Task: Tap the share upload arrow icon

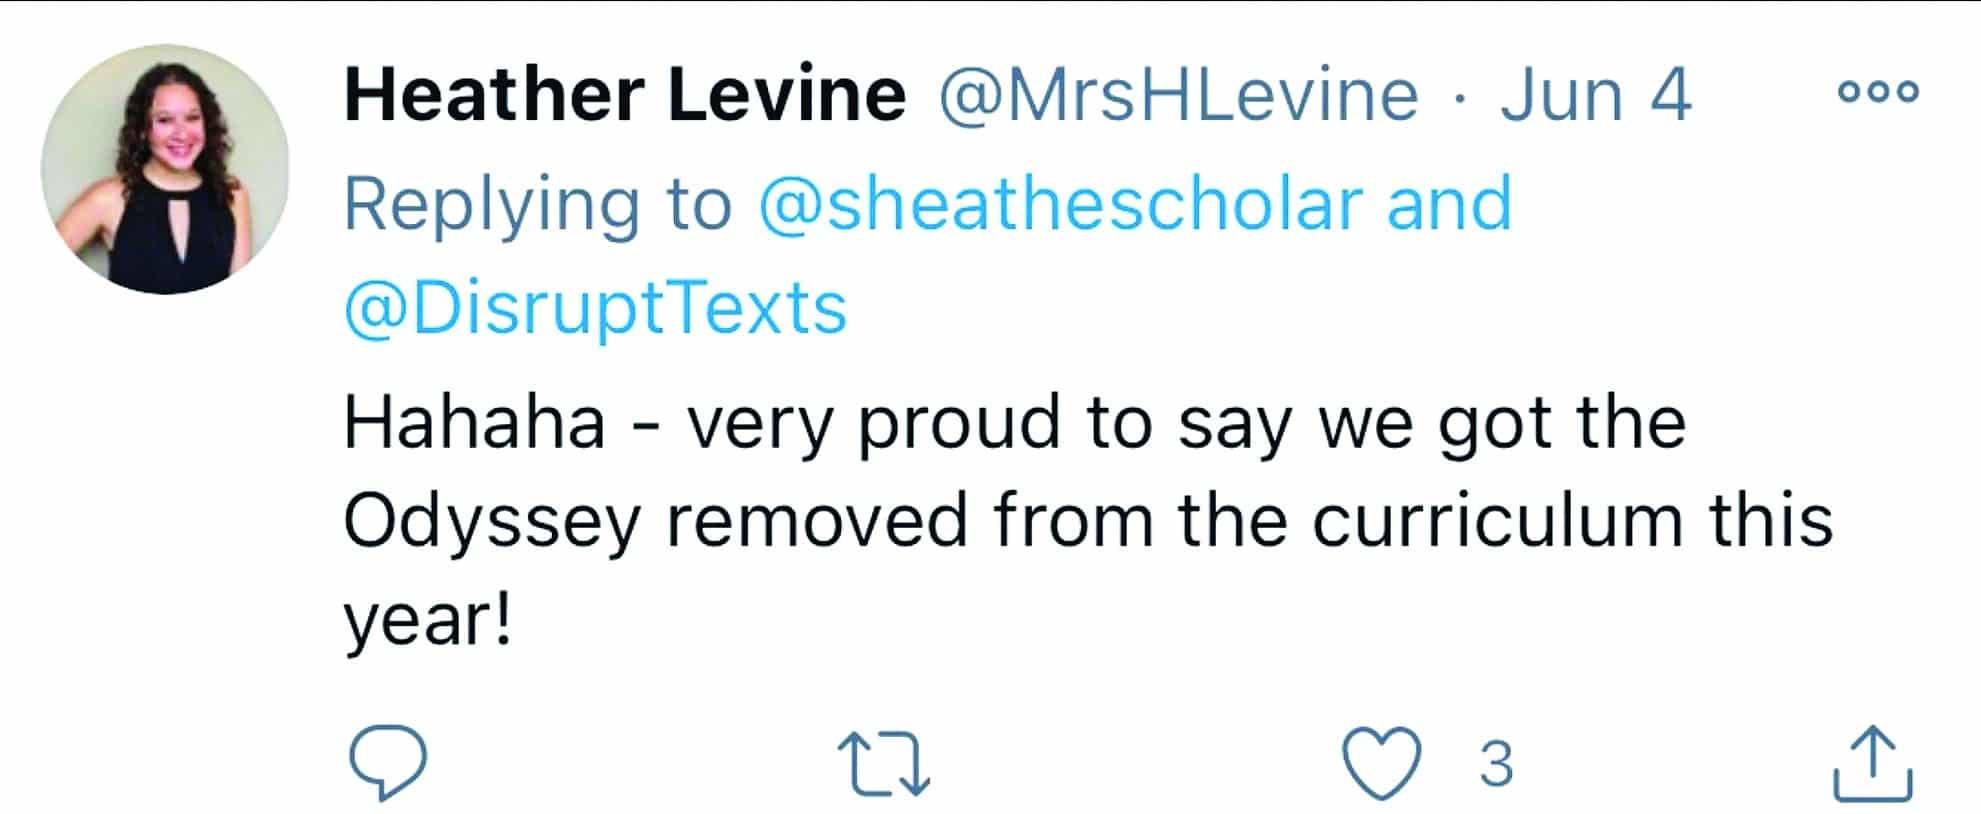Action: click(x=1872, y=763)
